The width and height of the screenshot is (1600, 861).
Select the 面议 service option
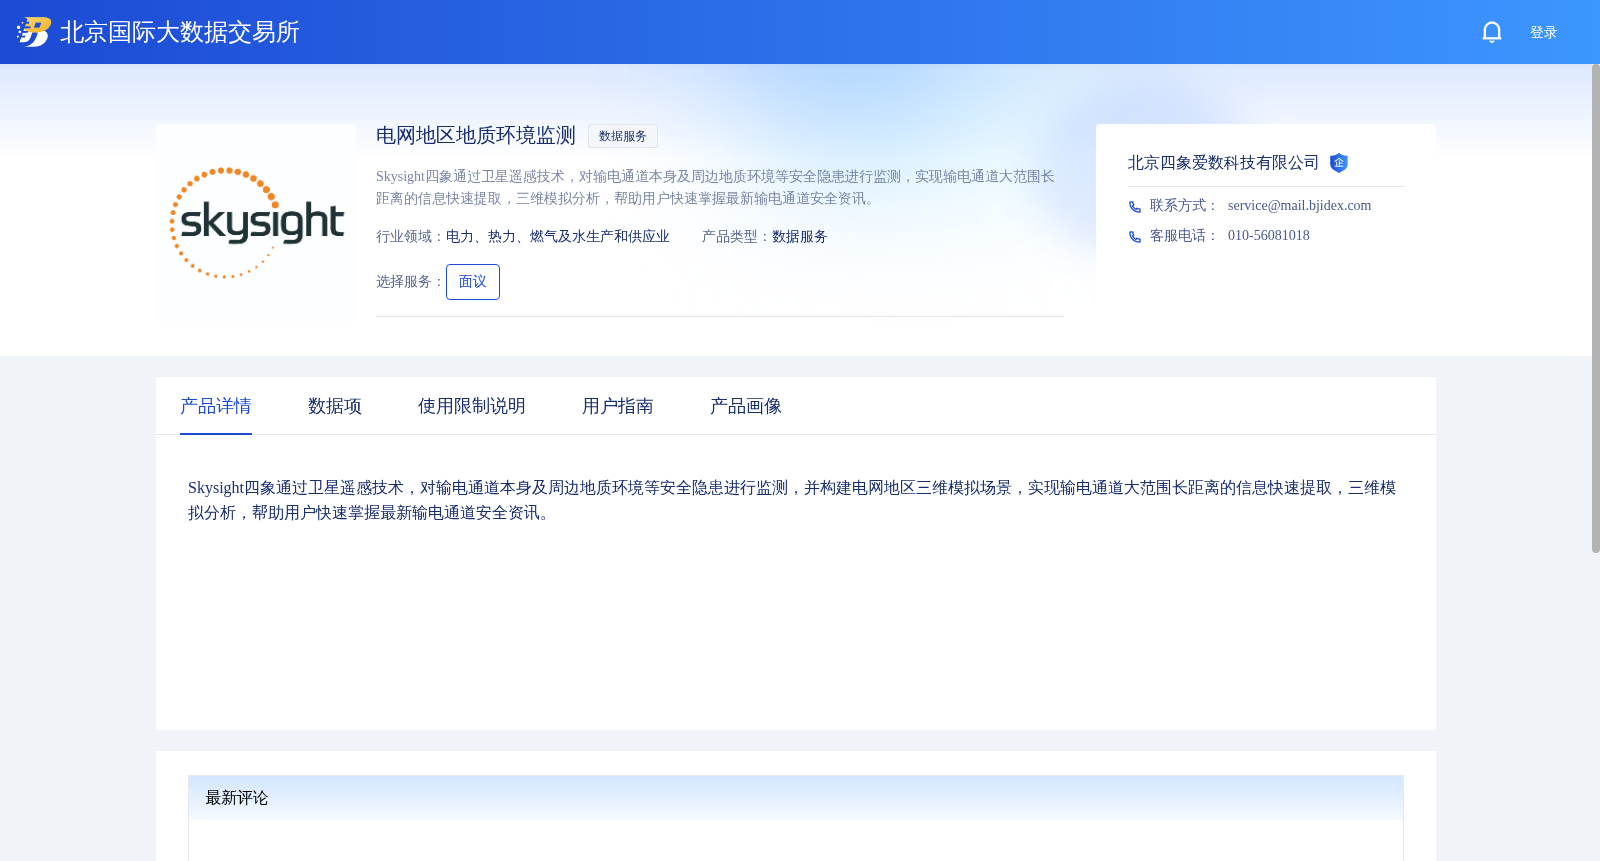click(473, 282)
